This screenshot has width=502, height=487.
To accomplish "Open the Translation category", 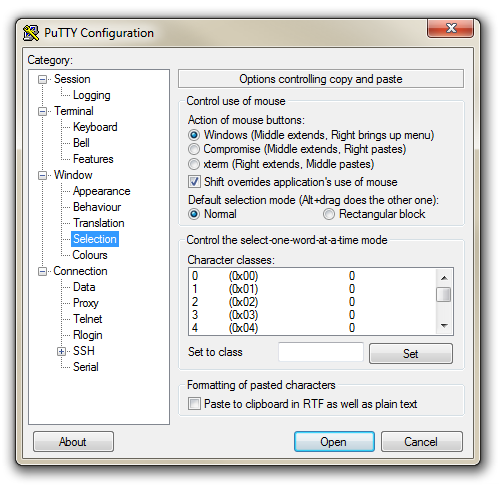I will [x=99, y=223].
